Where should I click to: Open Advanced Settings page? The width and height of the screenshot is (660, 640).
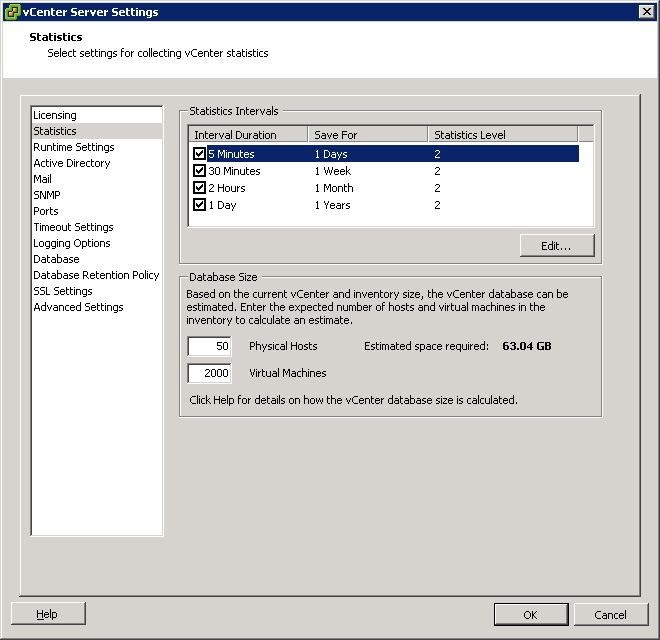97,307
